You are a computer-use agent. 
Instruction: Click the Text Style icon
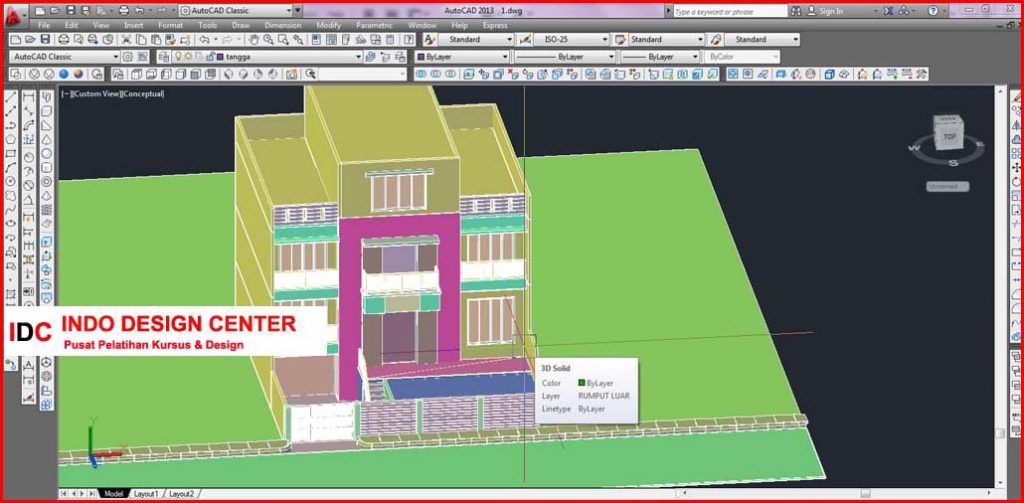430,40
